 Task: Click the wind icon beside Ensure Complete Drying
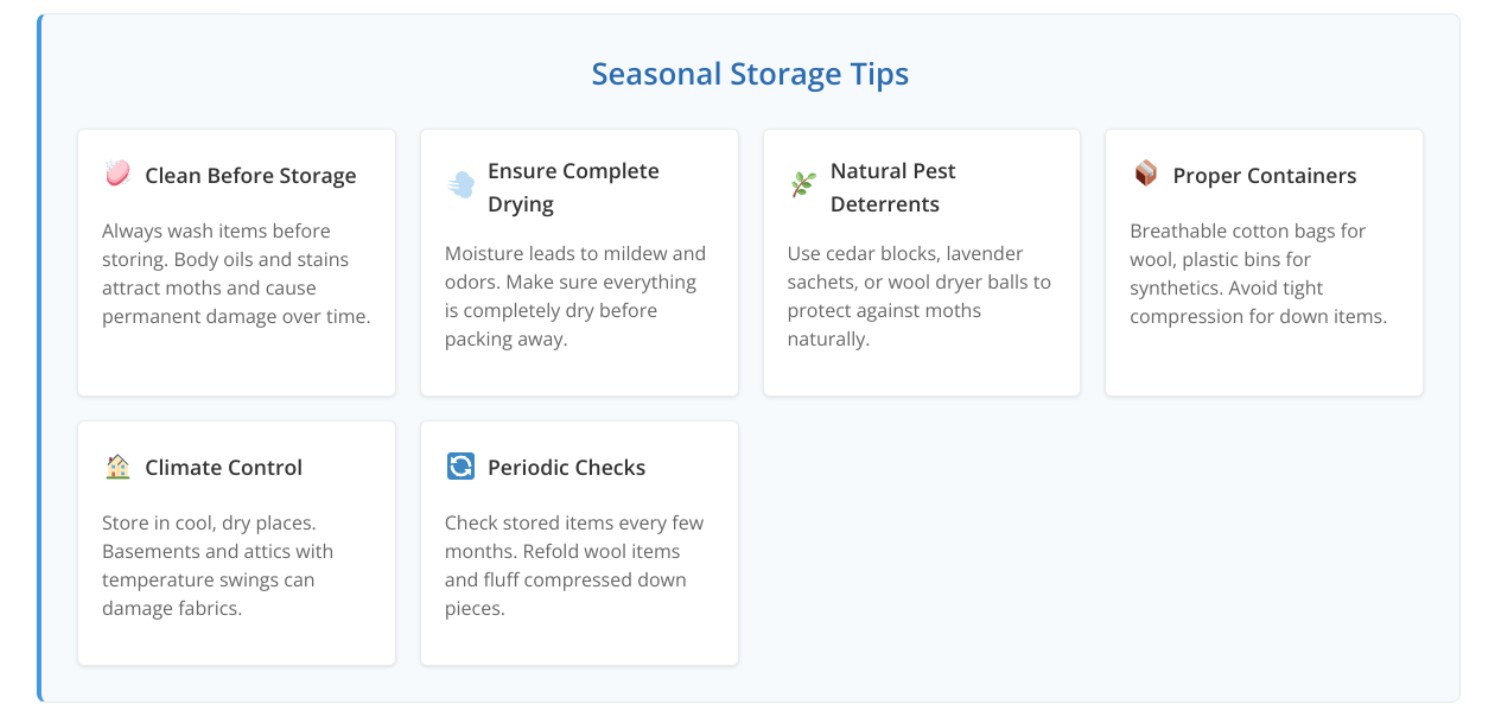(x=461, y=185)
